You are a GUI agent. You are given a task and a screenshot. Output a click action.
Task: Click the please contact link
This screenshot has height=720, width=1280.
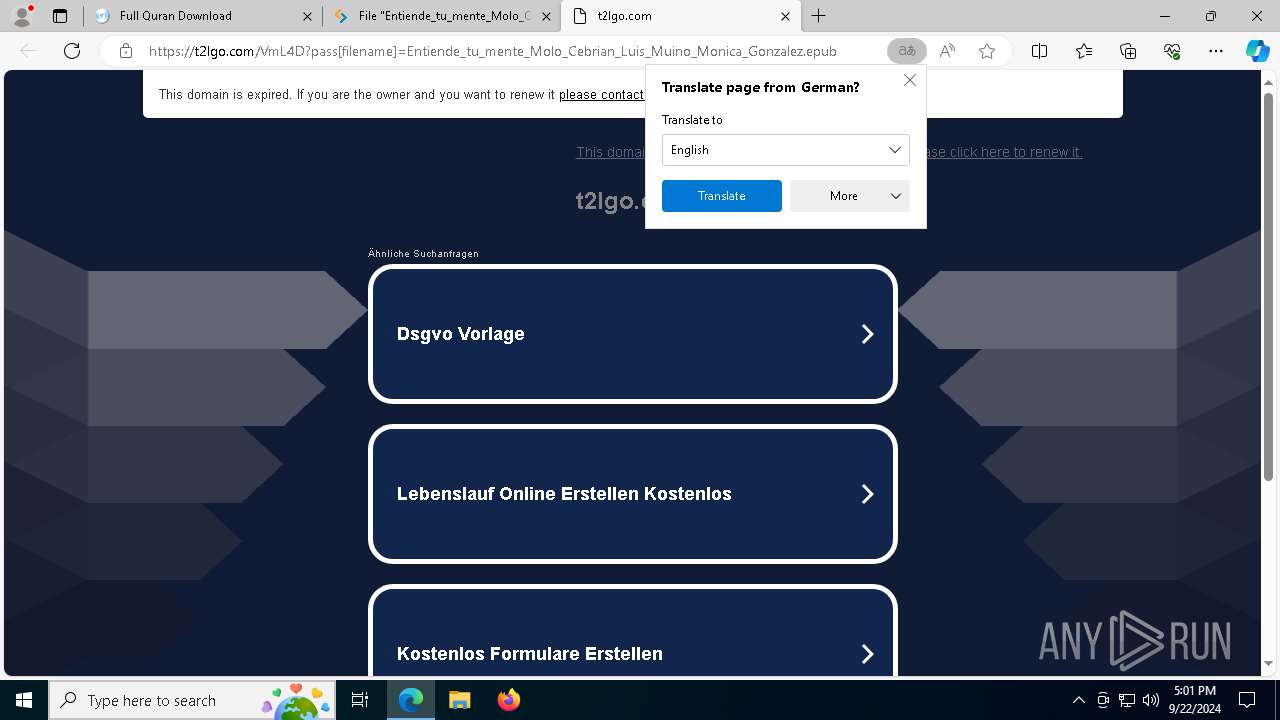pos(601,94)
